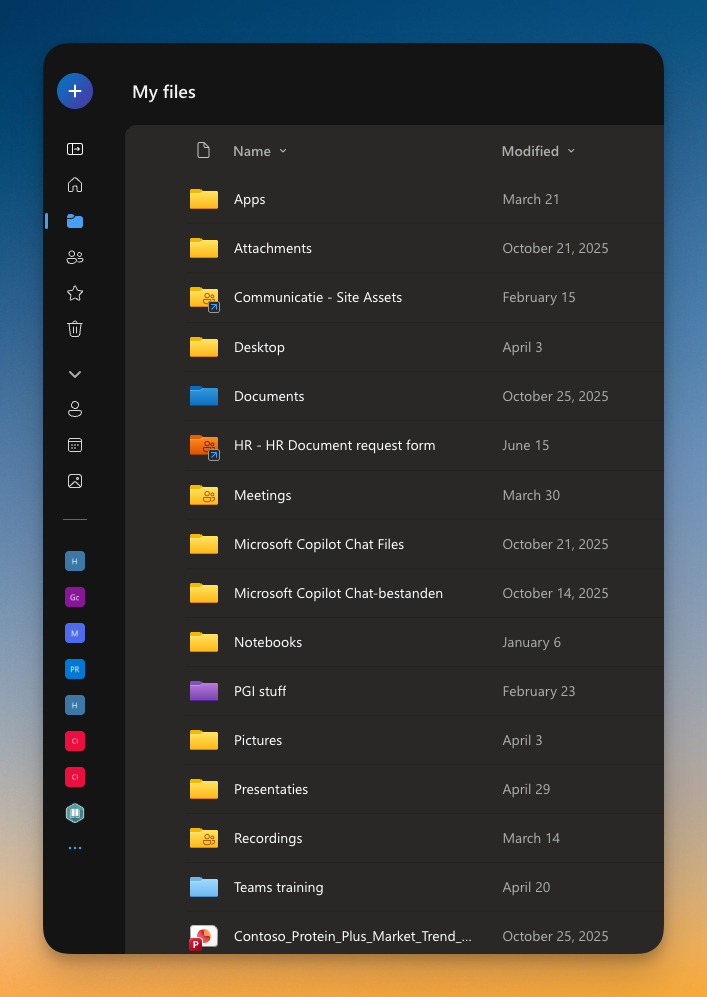Open Microsoft Copilot Chat-bestanden folder
Screen dimensions: 707x997
pyautogui.click(x=338, y=593)
